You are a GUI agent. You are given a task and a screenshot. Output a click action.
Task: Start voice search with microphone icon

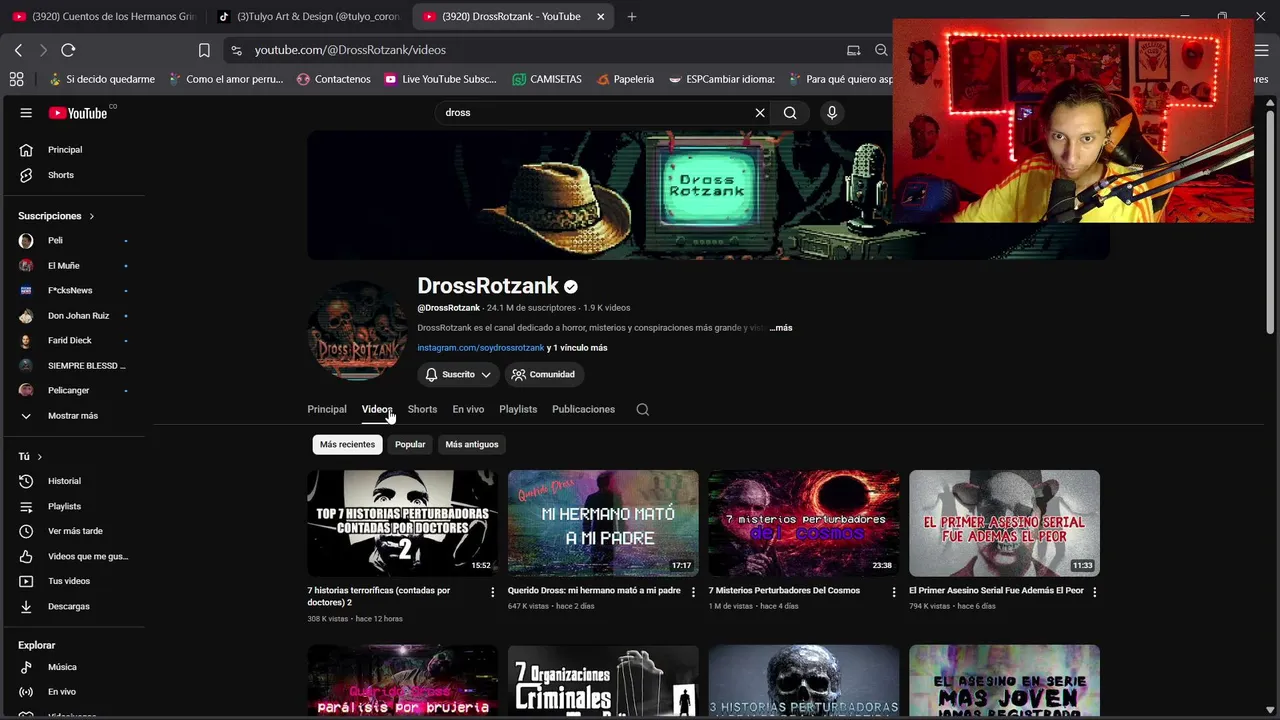(831, 113)
